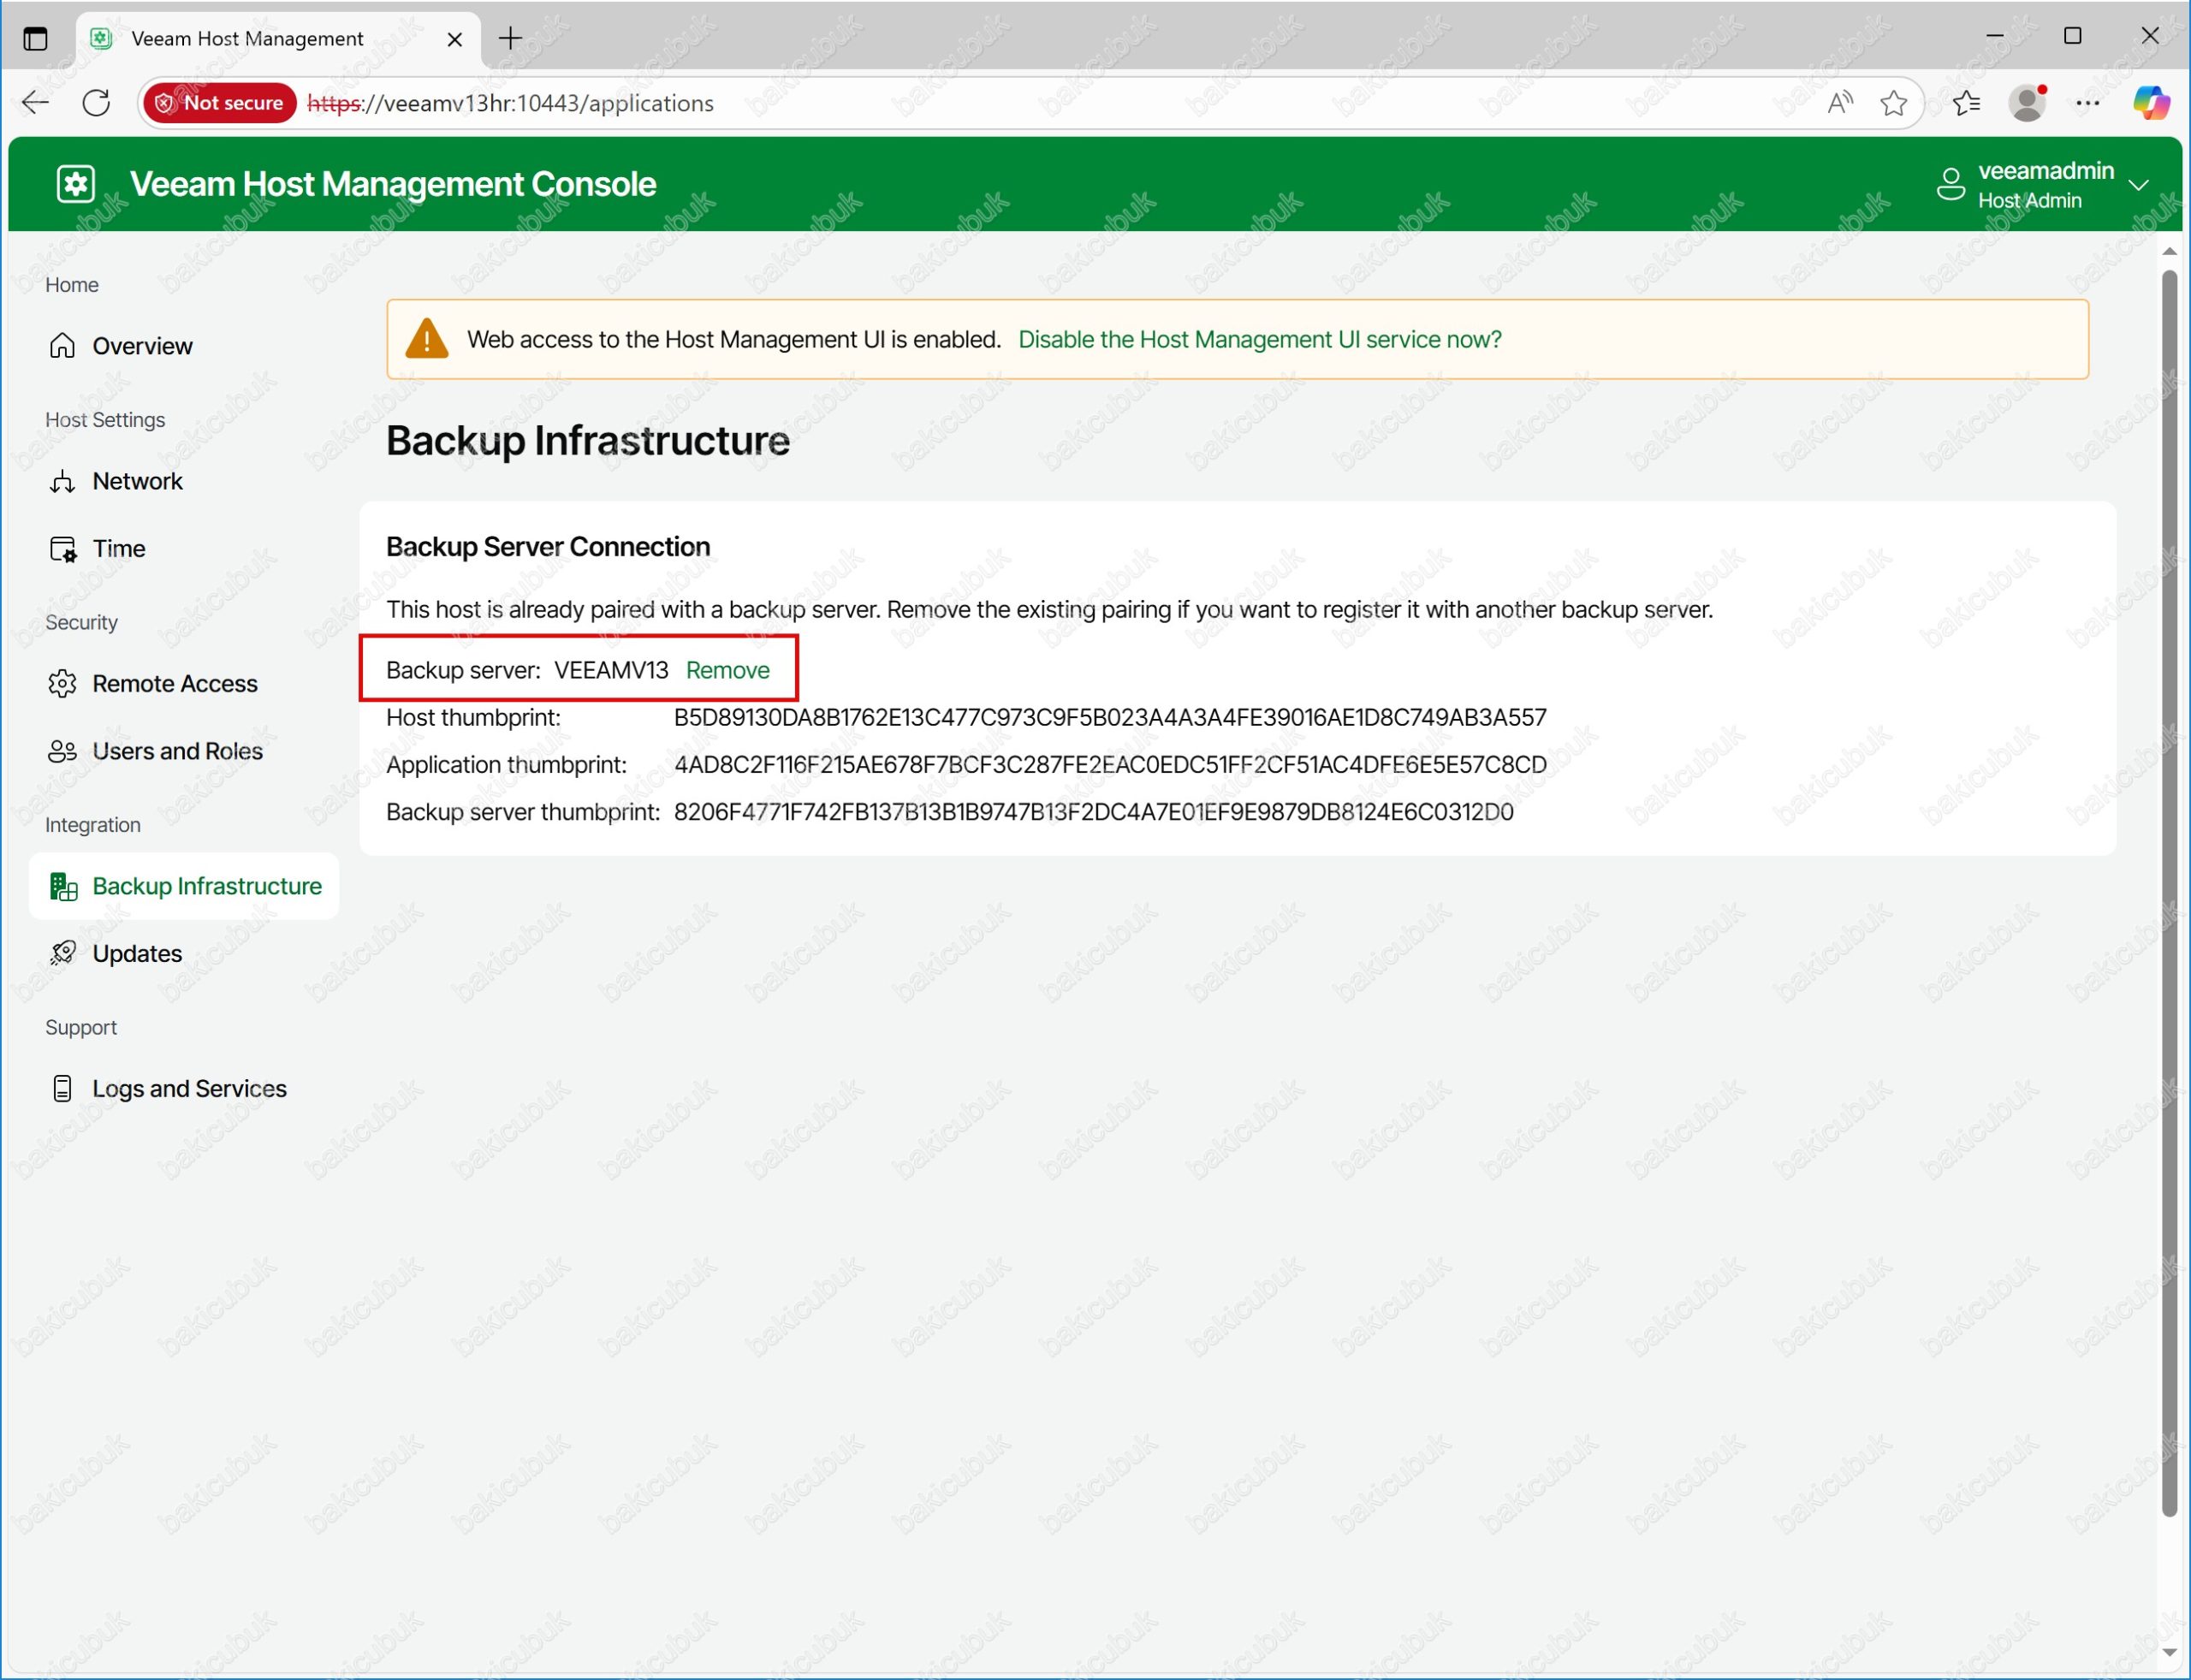Click the Users and Roles people icon
2191x1680 pixels.
pos(62,751)
